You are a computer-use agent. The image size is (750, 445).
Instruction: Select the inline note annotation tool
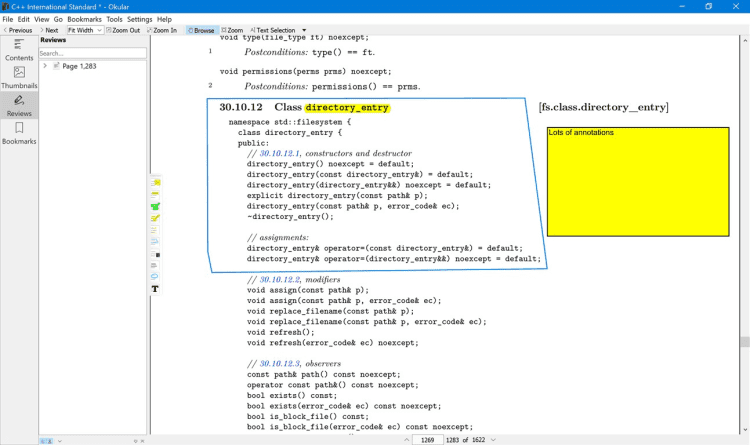coord(155,195)
